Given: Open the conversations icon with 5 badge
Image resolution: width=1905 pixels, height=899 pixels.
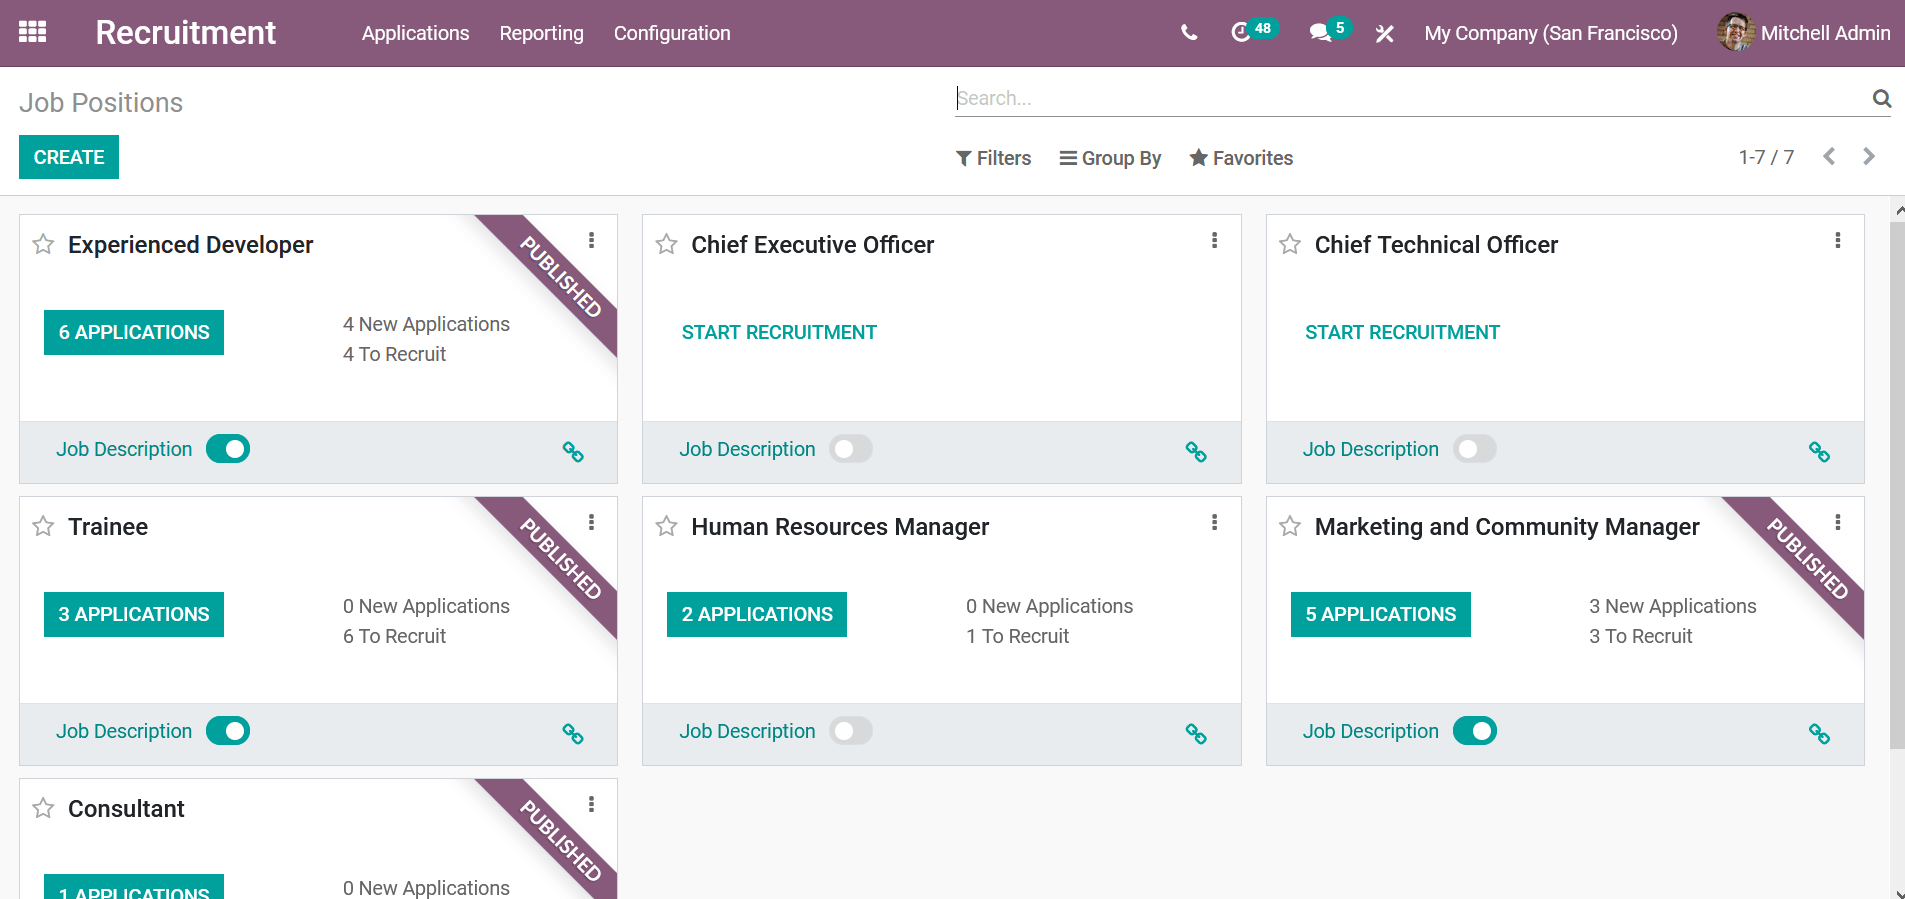Looking at the screenshot, I should coord(1320,33).
